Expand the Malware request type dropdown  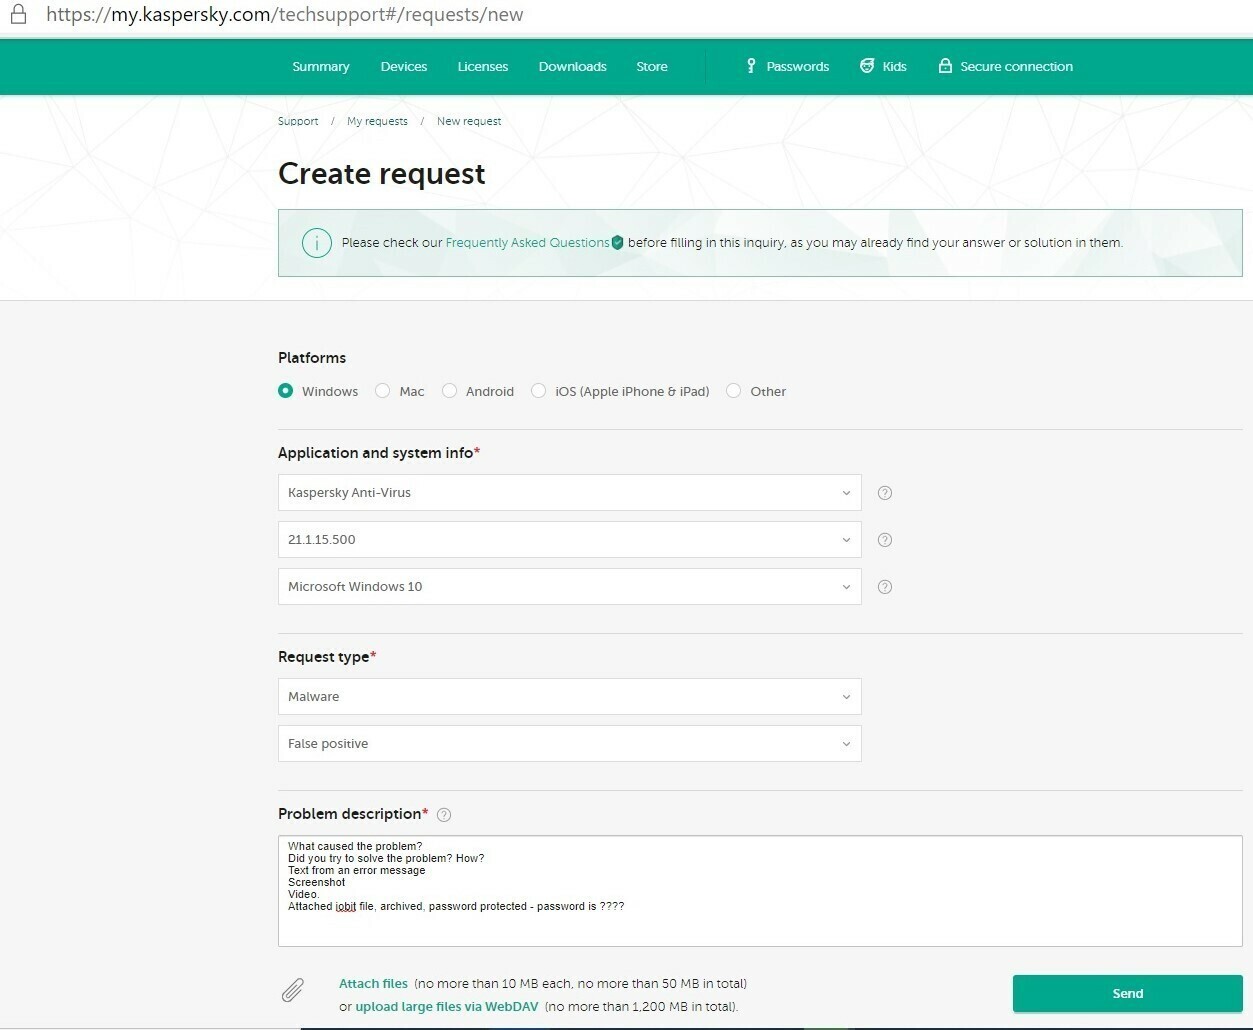point(569,697)
